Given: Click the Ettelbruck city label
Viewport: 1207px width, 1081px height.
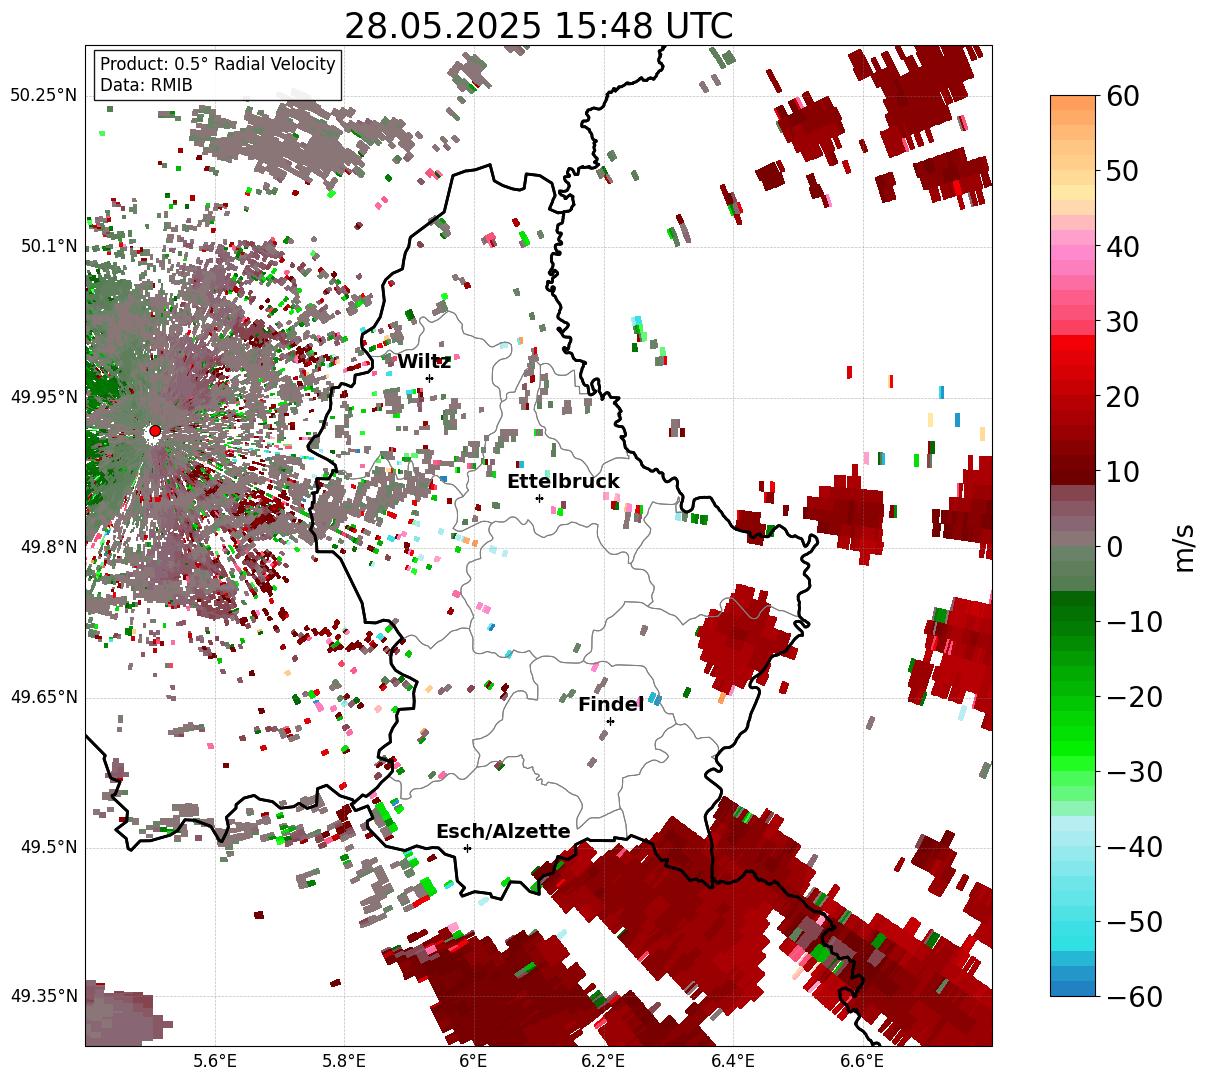Looking at the screenshot, I should pyautogui.click(x=563, y=482).
